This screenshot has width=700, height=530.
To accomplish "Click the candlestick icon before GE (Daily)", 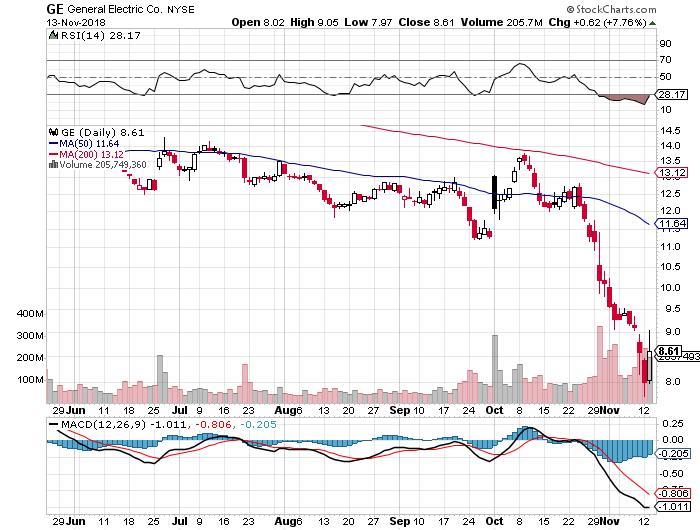I will [x=54, y=132].
